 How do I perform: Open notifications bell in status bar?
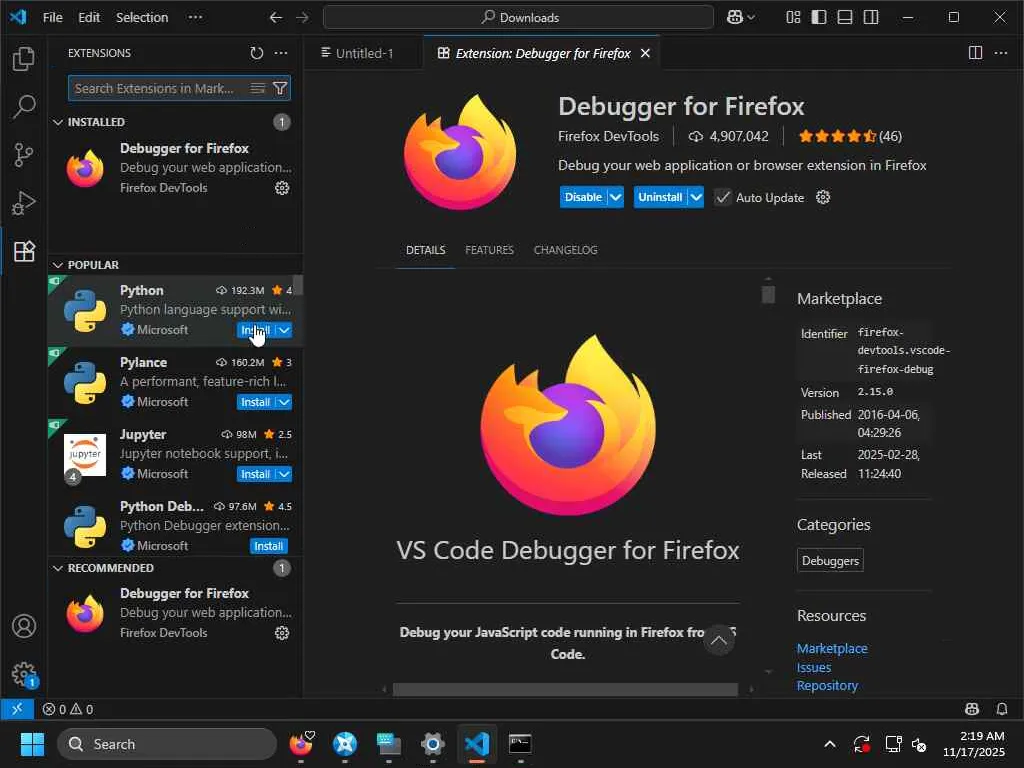pyautogui.click(x=1002, y=709)
